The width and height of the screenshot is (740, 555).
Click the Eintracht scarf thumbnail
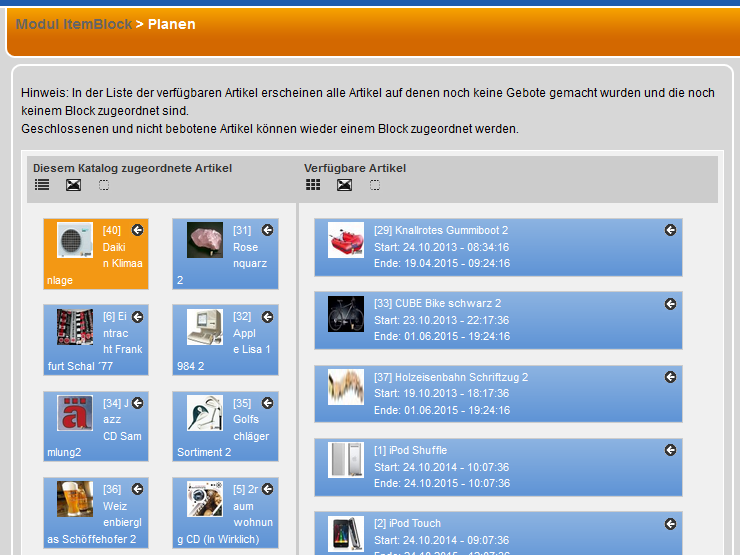(75, 327)
